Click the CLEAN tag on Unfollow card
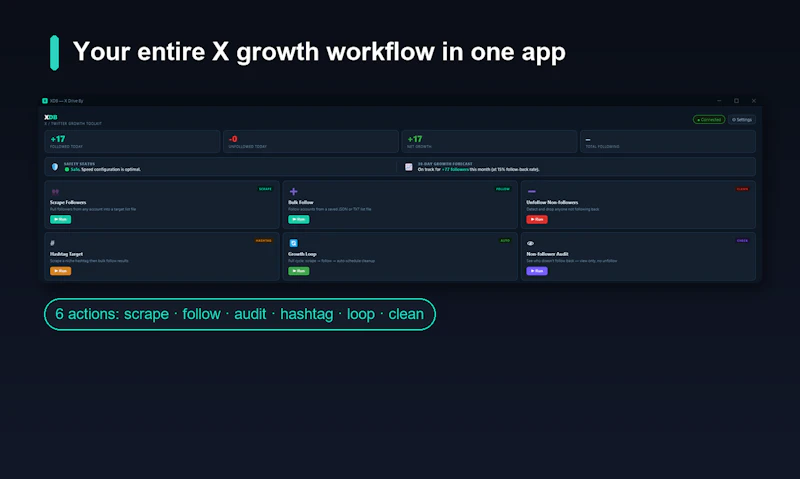 pos(742,189)
